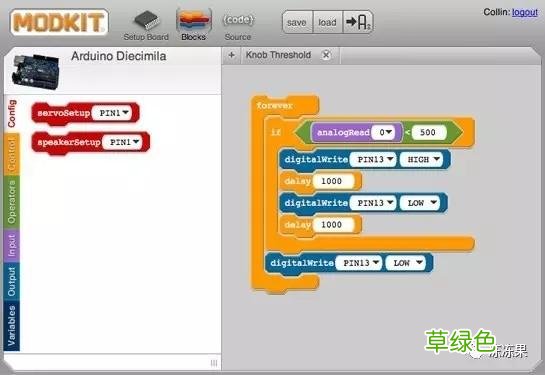The width and height of the screenshot is (545, 375).
Task: Load a saved project
Action: (x=327, y=23)
